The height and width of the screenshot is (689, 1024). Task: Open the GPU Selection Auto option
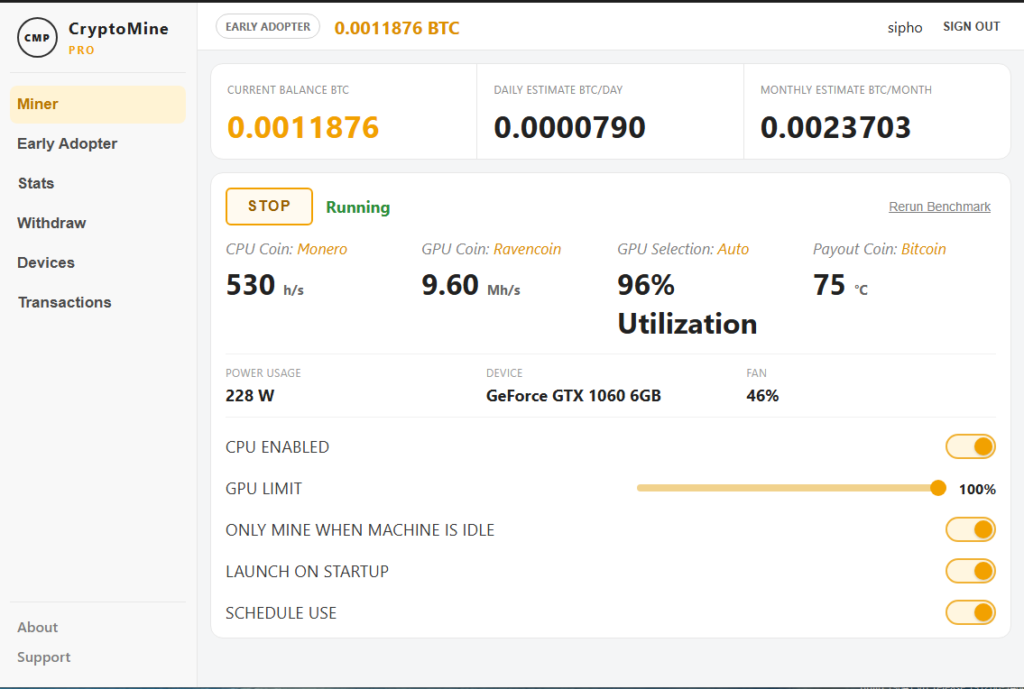pos(733,249)
